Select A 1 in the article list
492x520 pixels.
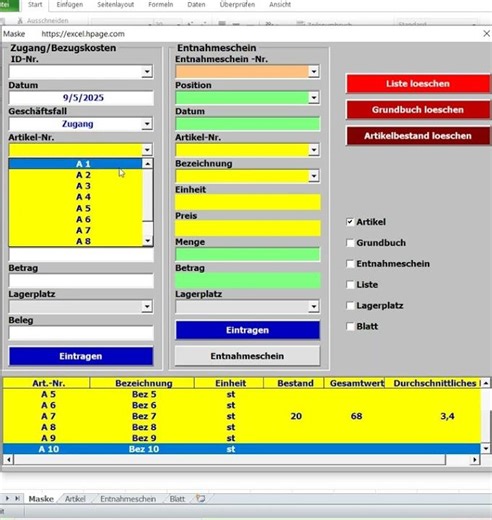coord(76,164)
